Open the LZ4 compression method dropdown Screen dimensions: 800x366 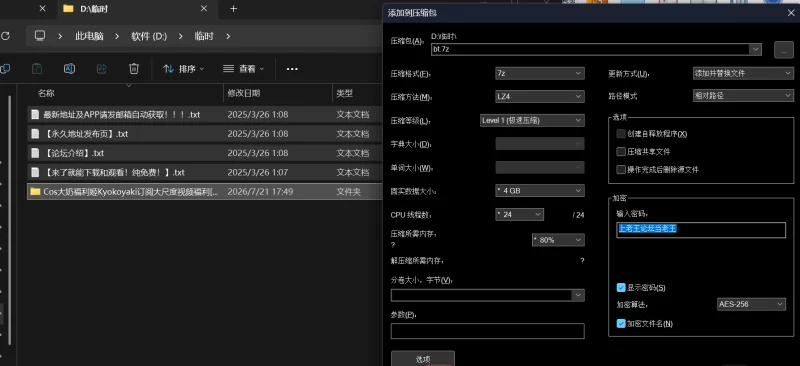click(540, 96)
